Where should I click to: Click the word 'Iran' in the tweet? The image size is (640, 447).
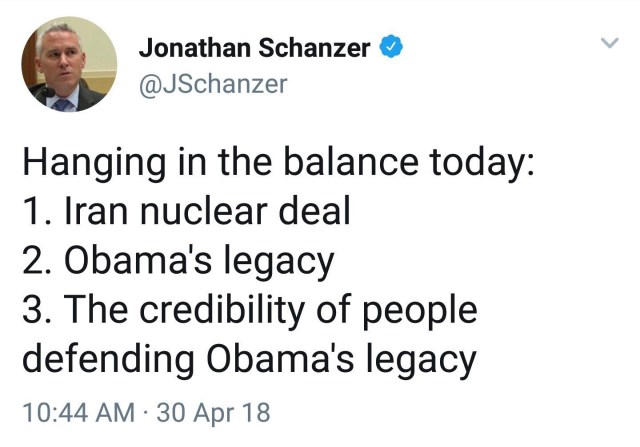click(x=93, y=212)
